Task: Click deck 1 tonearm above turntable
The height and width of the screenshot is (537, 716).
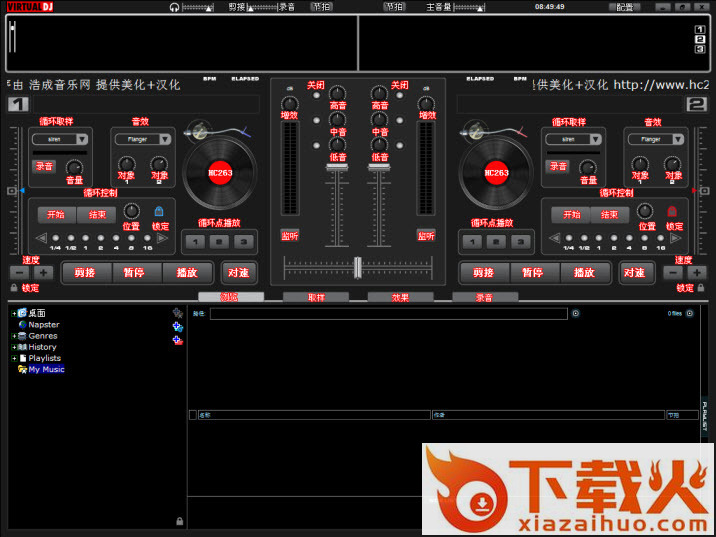Action: (216, 131)
